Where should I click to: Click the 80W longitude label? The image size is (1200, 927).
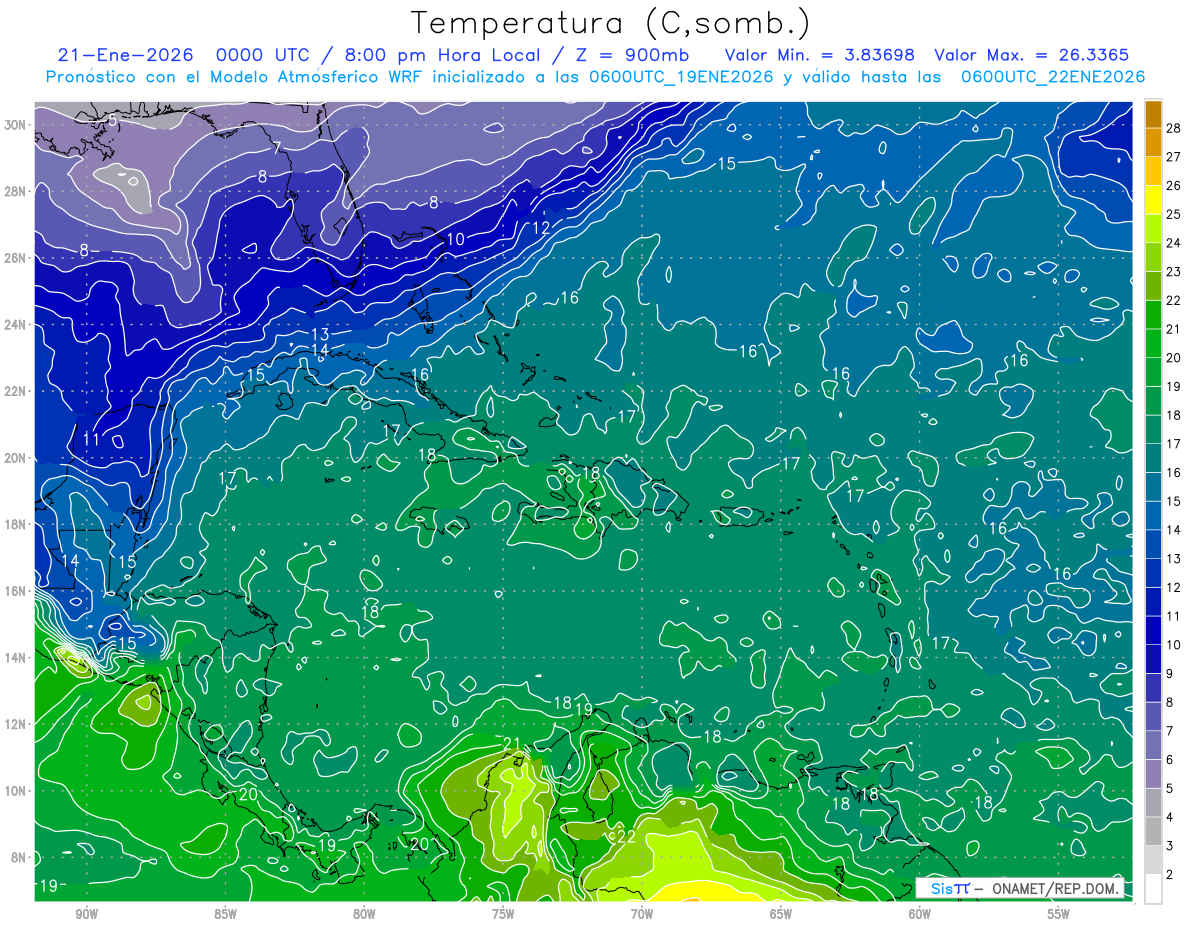click(364, 914)
